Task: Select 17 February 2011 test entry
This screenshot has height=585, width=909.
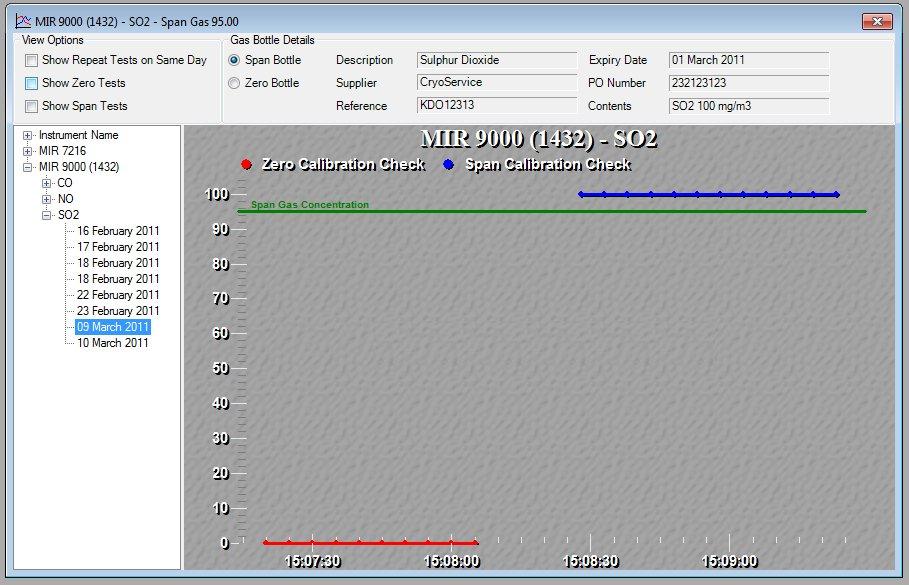Action: tap(118, 247)
